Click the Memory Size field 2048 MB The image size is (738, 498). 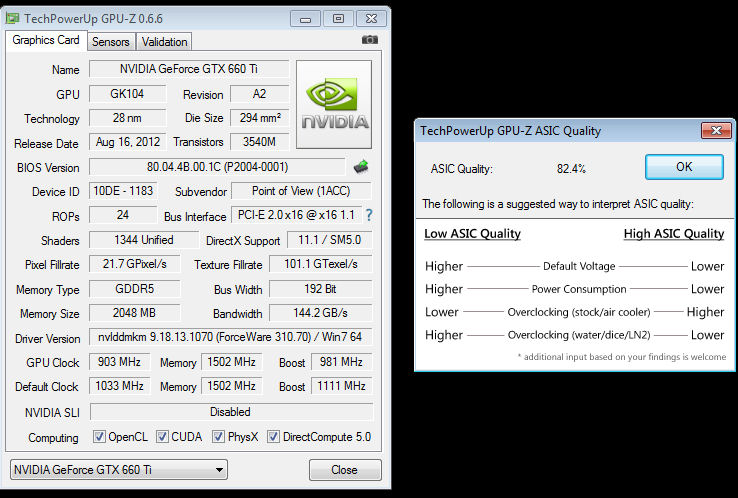click(x=135, y=313)
